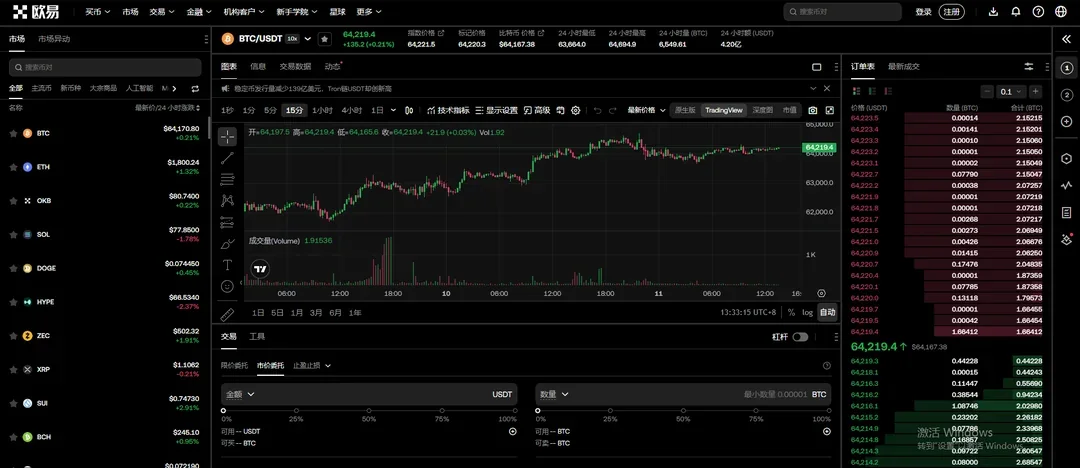Open language globe icon
1080x468 pixels.
(x=1061, y=12)
